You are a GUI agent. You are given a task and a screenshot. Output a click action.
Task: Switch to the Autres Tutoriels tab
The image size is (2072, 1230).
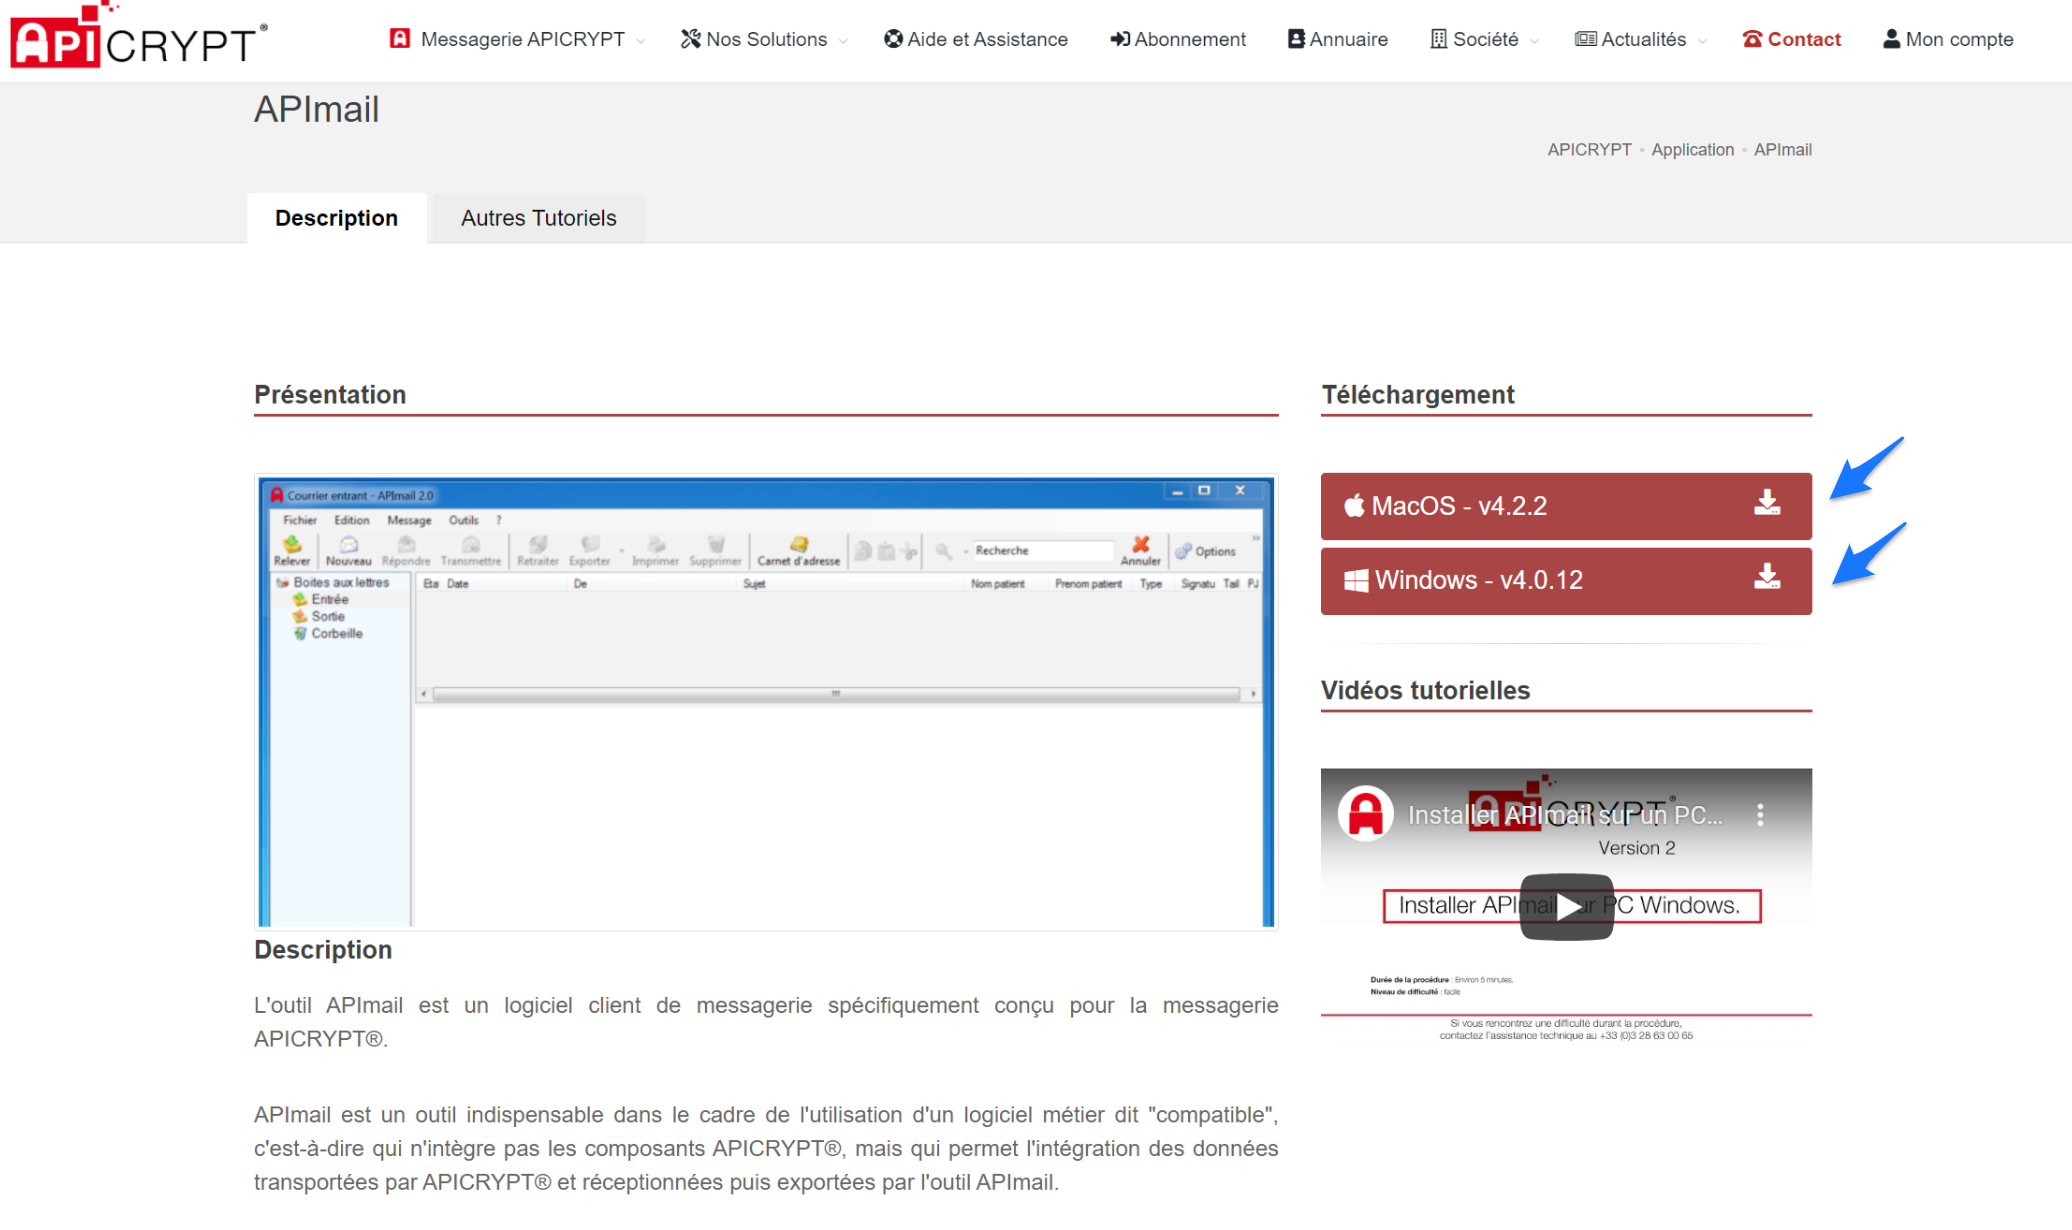tap(538, 218)
